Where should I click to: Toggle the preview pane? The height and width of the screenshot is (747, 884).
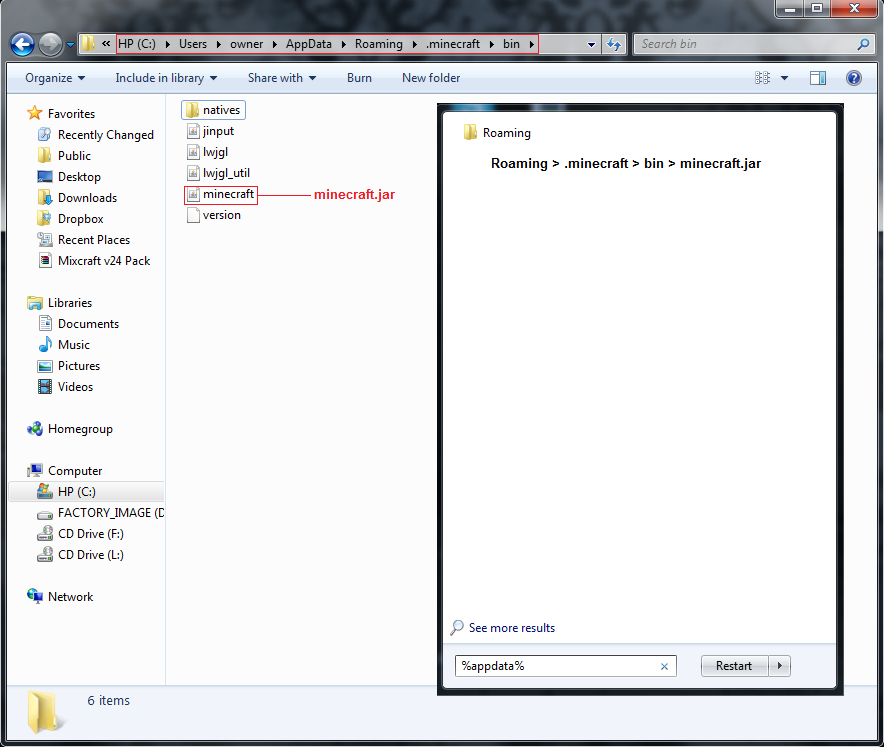[816, 77]
